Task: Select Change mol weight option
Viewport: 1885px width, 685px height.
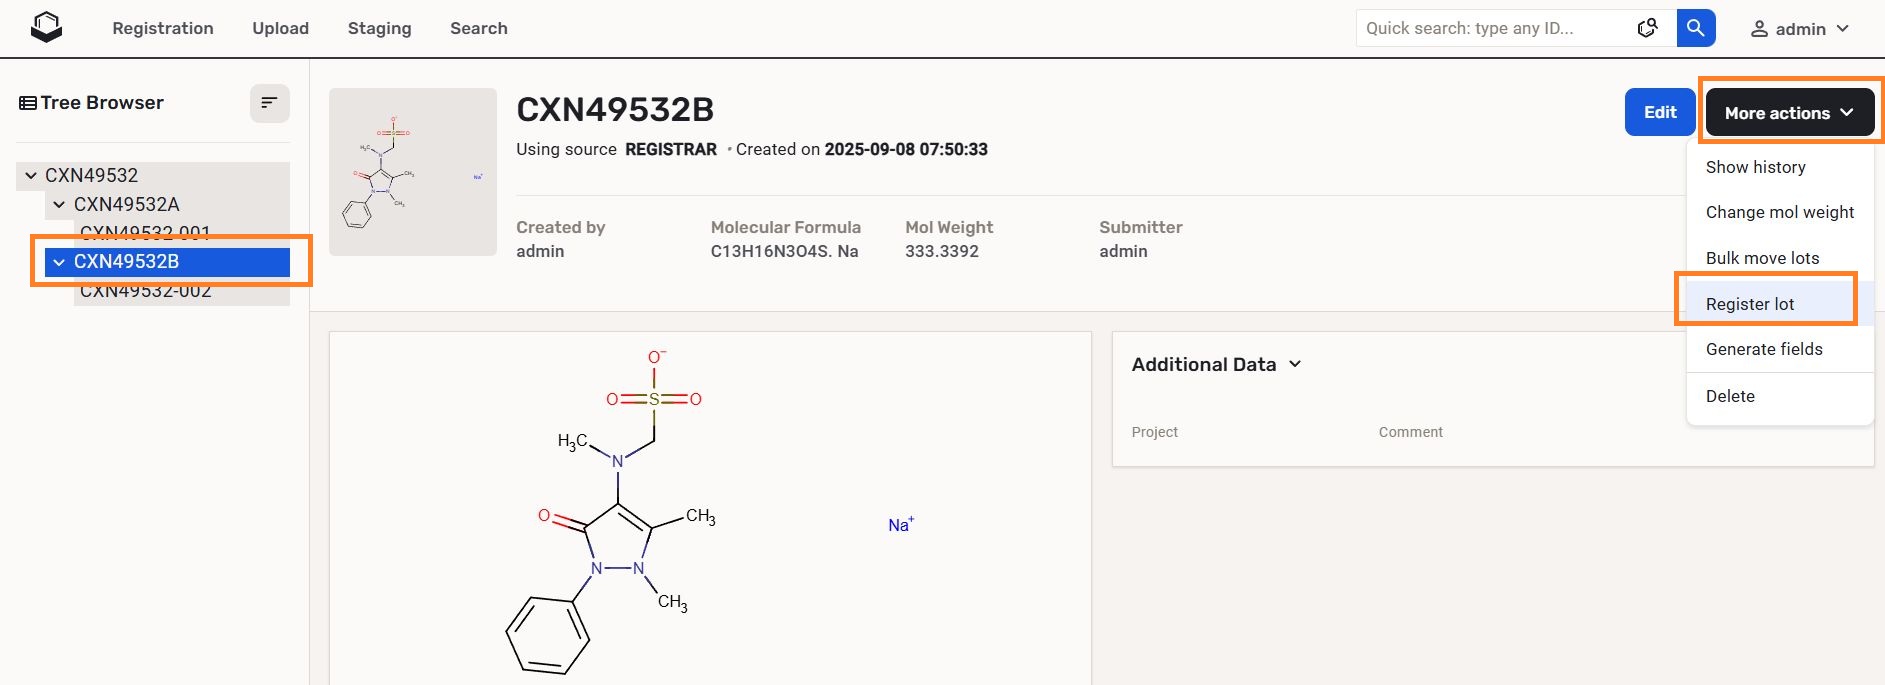Action: click(1779, 212)
